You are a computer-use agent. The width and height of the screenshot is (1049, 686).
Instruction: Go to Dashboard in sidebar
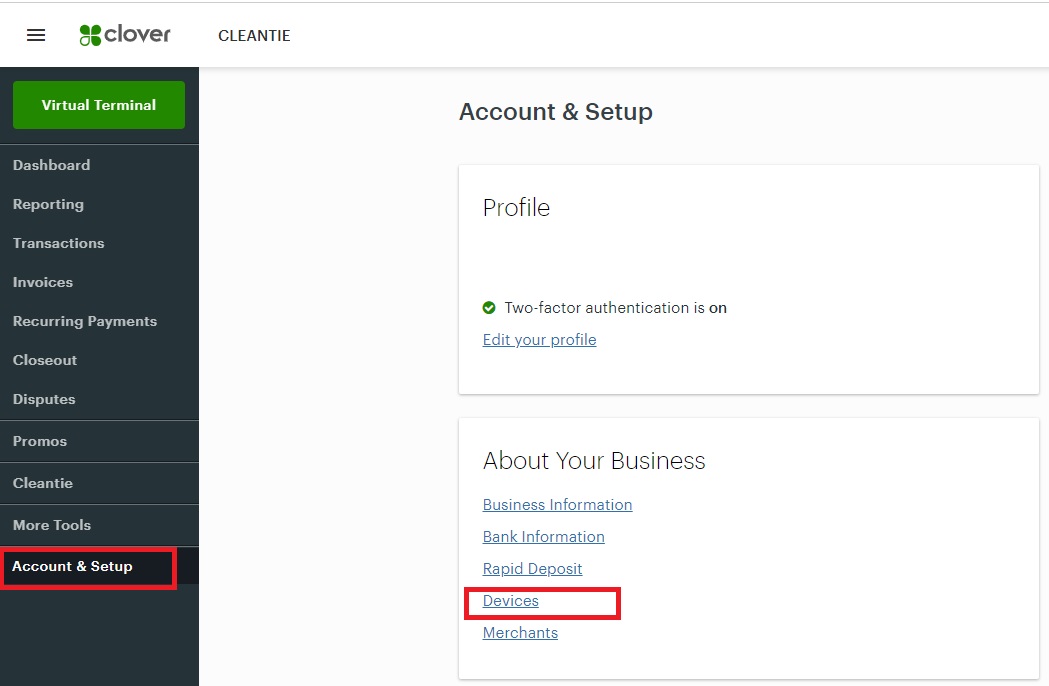(51, 165)
